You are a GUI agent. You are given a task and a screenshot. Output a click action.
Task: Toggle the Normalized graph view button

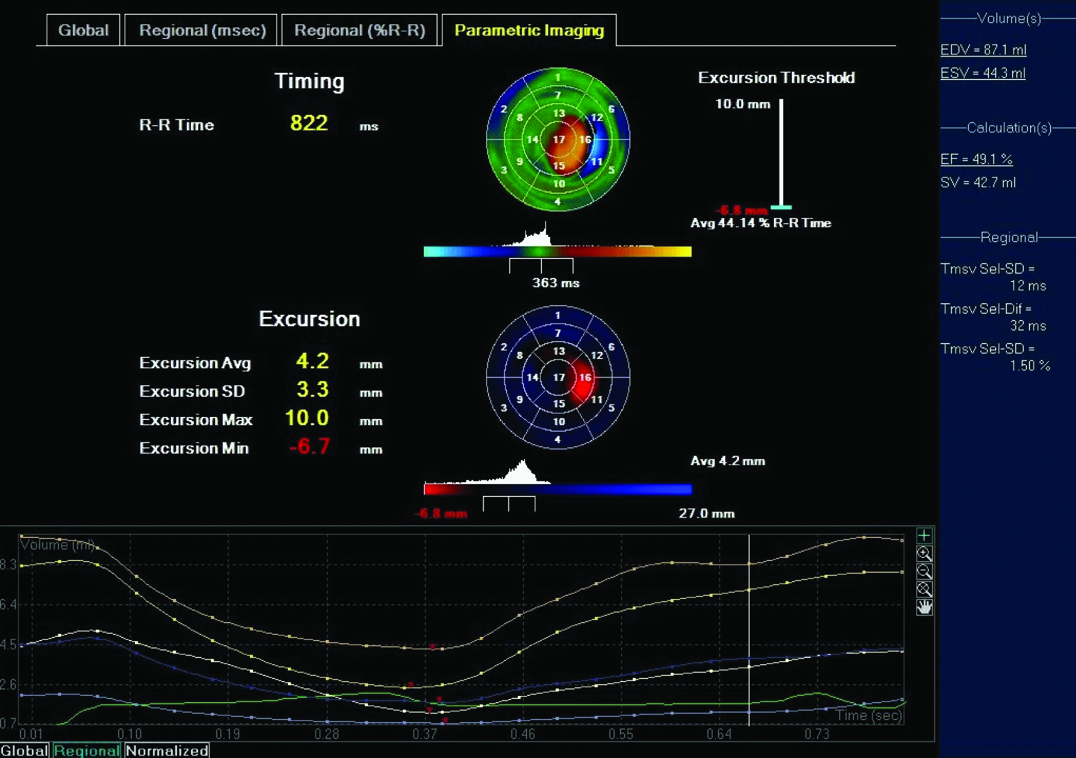[x=167, y=750]
